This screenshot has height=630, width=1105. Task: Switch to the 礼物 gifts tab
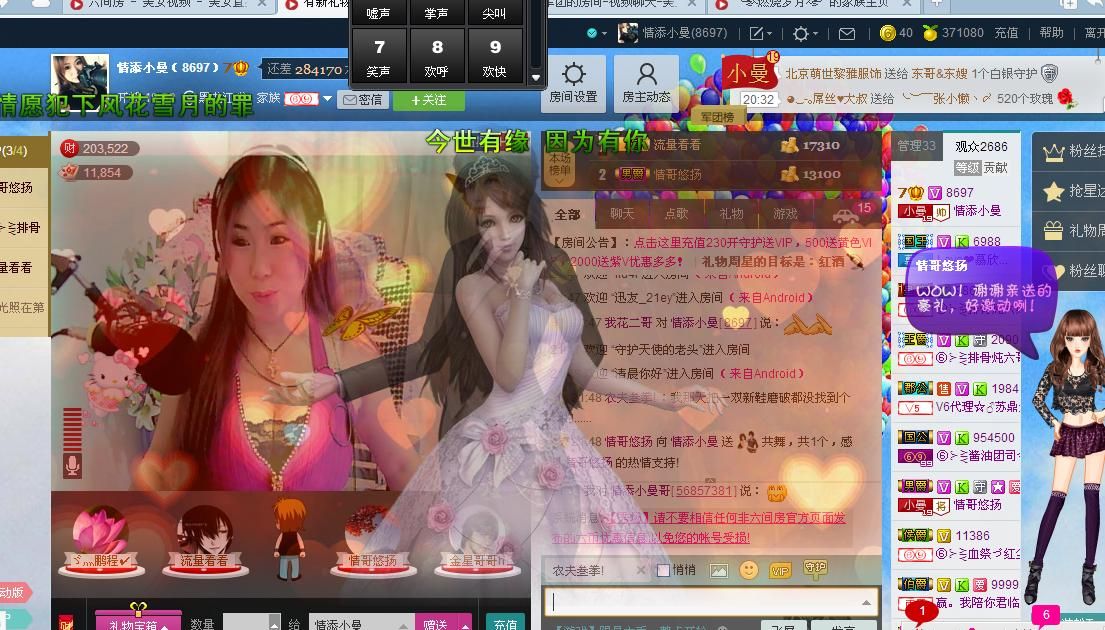click(x=731, y=213)
